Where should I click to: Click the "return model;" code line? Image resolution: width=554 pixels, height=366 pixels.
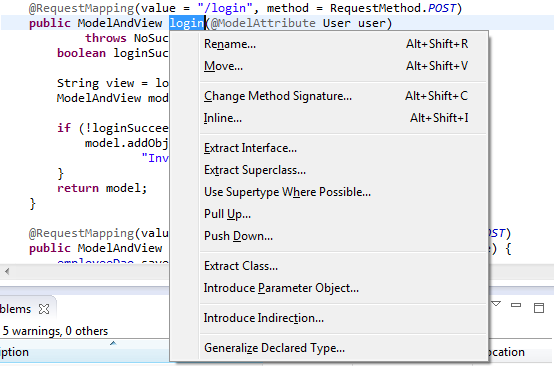click(x=102, y=188)
